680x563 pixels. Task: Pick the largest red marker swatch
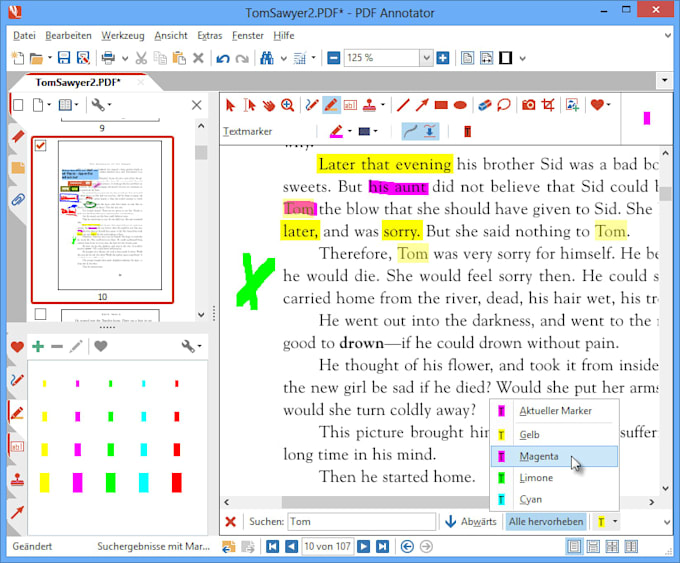pos(177,483)
